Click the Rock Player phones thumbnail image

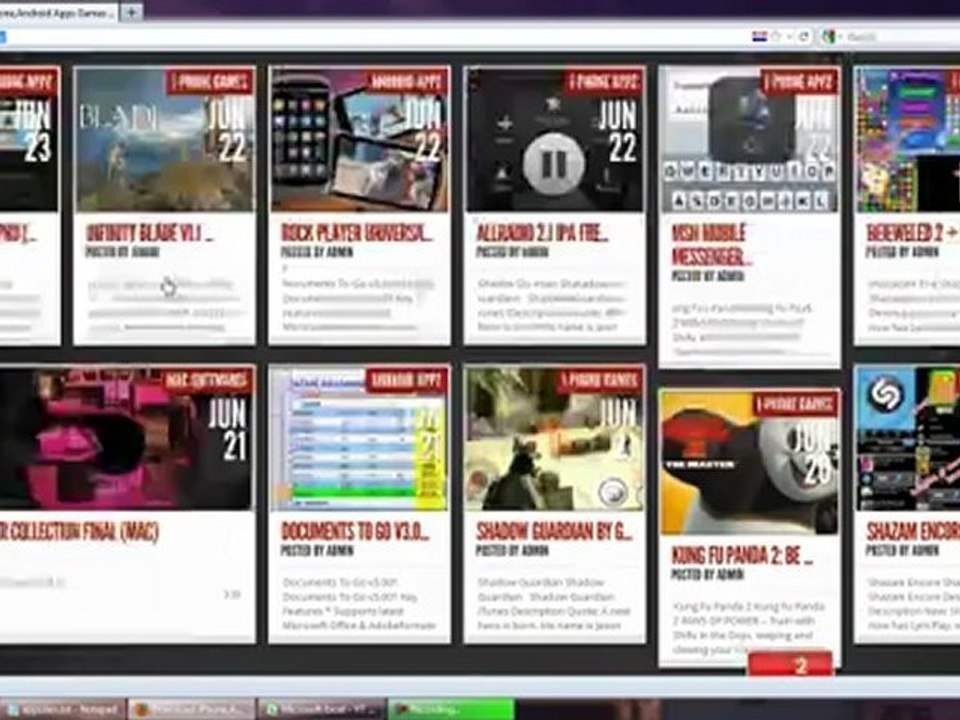pos(359,140)
